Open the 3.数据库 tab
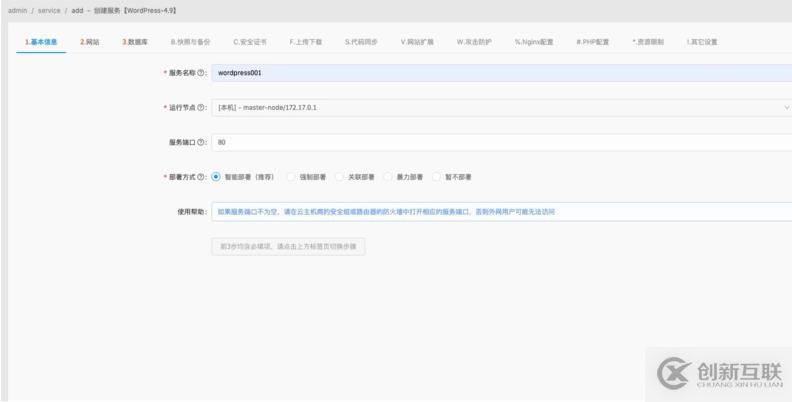Image resolution: width=792 pixels, height=402 pixels. (x=135, y=41)
